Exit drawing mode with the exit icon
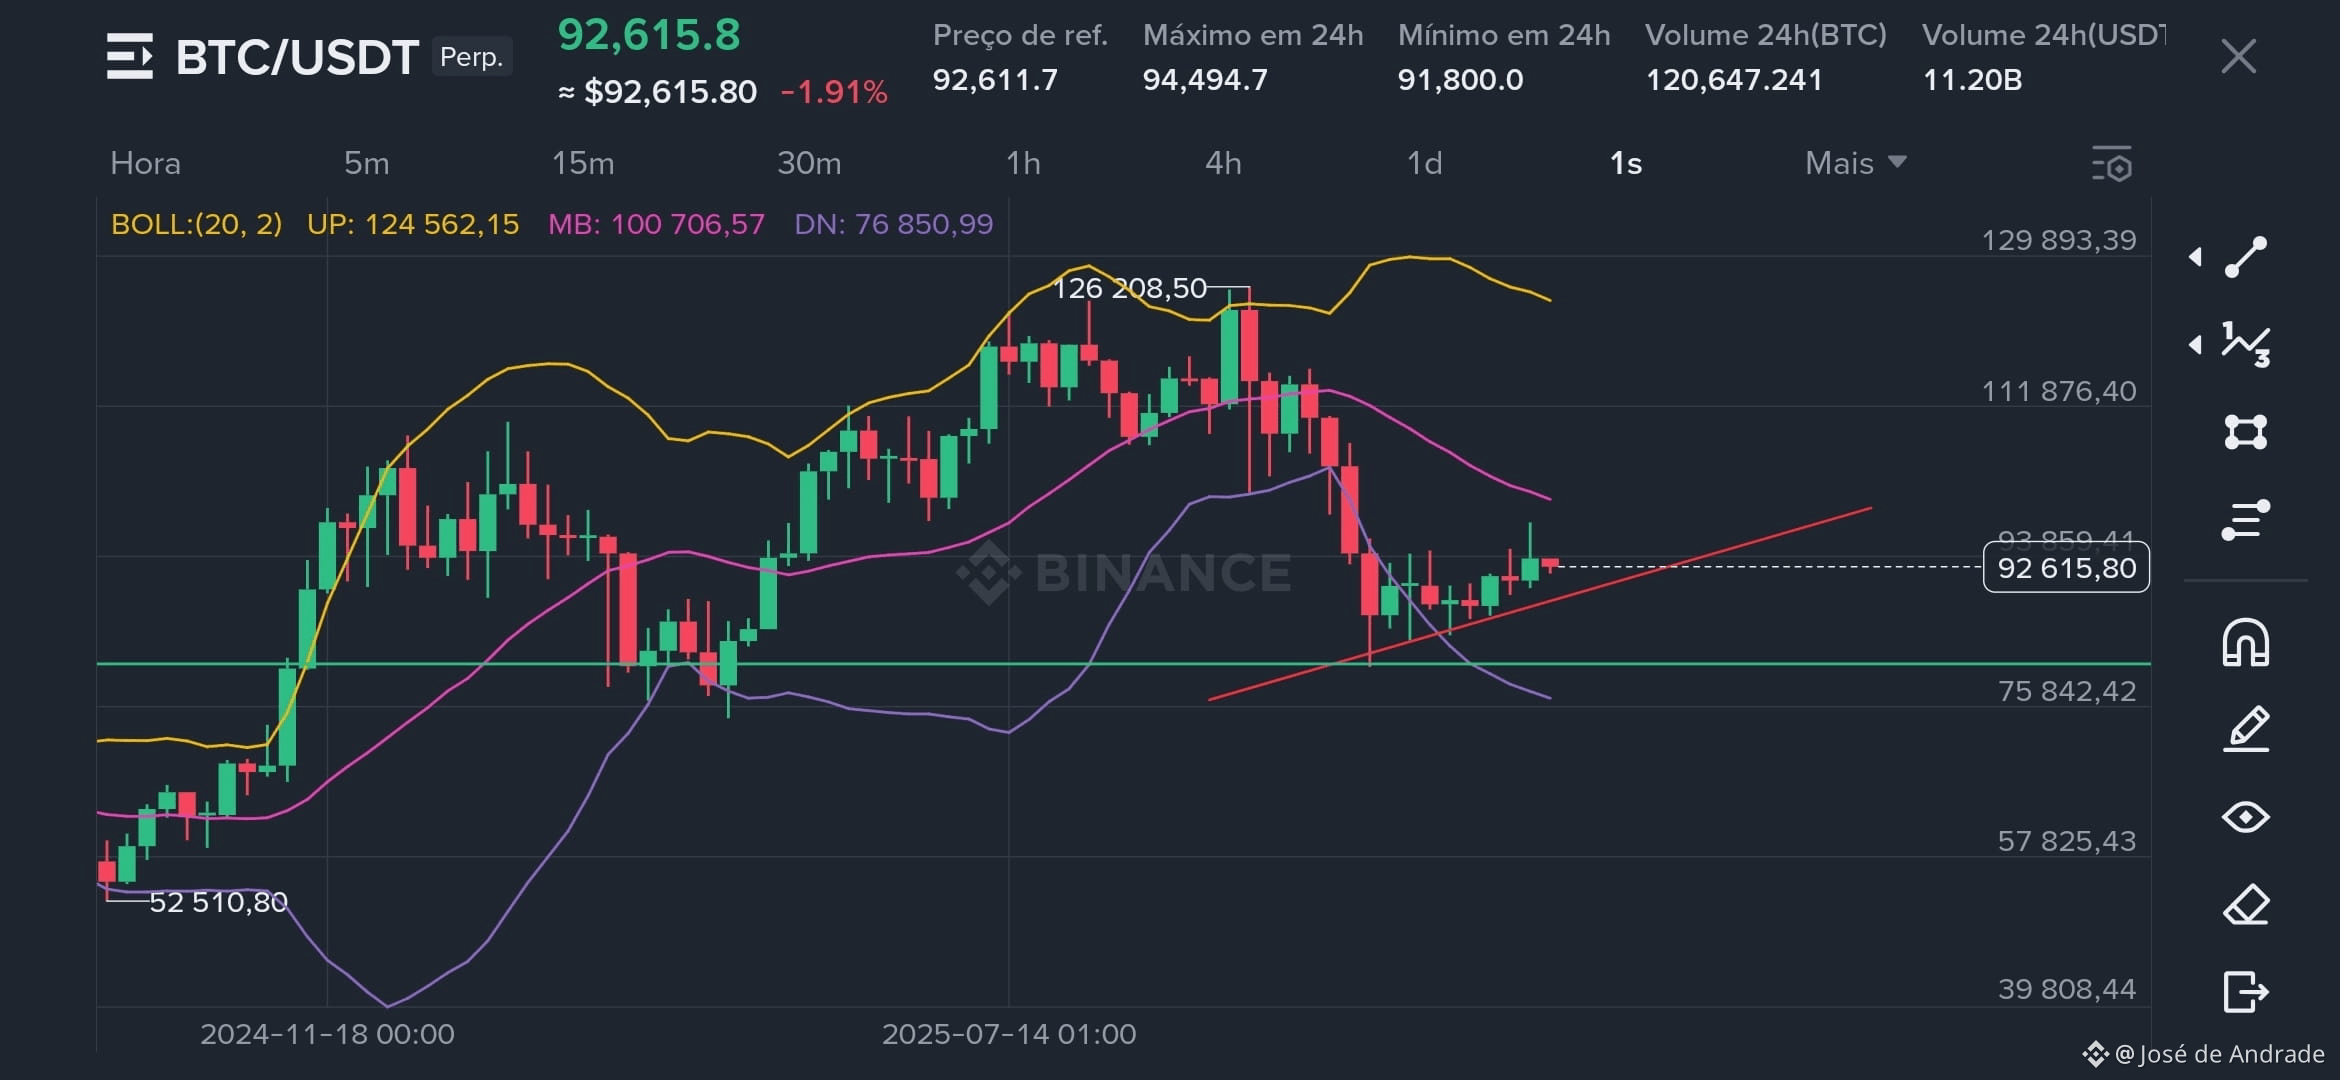This screenshot has height=1080, width=2340. [2245, 992]
